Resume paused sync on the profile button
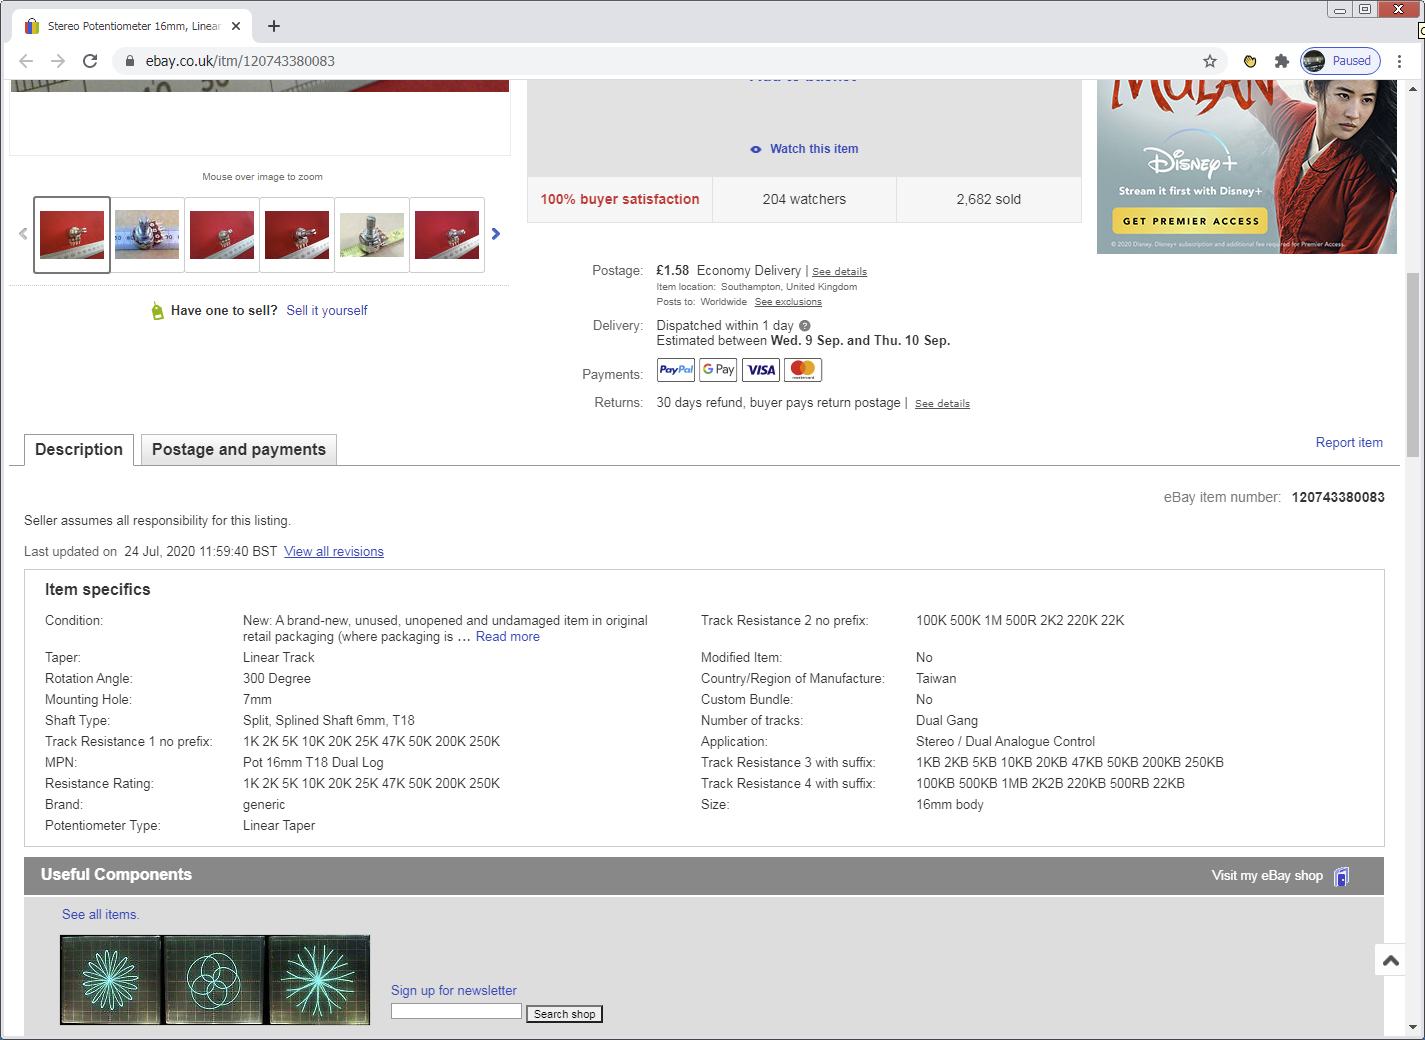This screenshot has width=1425, height=1040. pos(1340,60)
